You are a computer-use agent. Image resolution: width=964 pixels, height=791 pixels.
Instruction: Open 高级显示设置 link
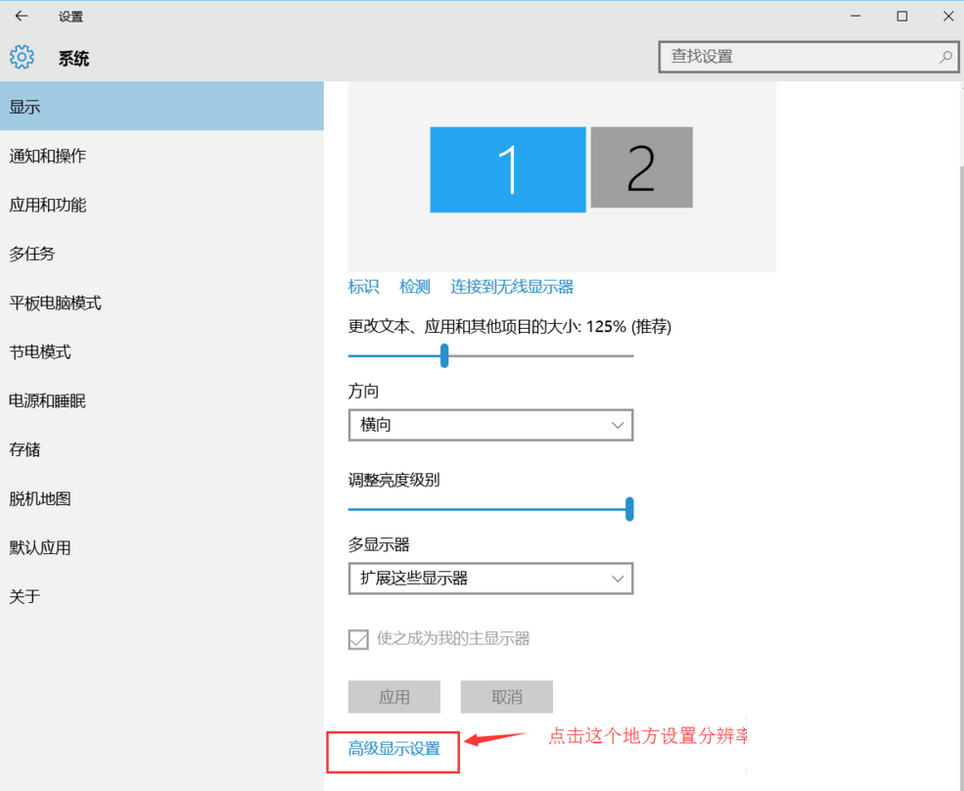[394, 749]
